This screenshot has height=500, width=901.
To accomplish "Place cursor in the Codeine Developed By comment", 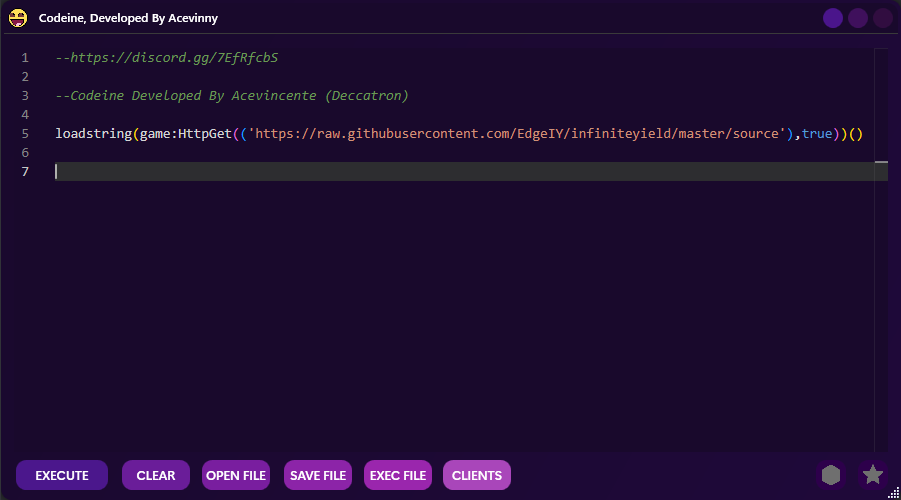I will click(232, 96).
